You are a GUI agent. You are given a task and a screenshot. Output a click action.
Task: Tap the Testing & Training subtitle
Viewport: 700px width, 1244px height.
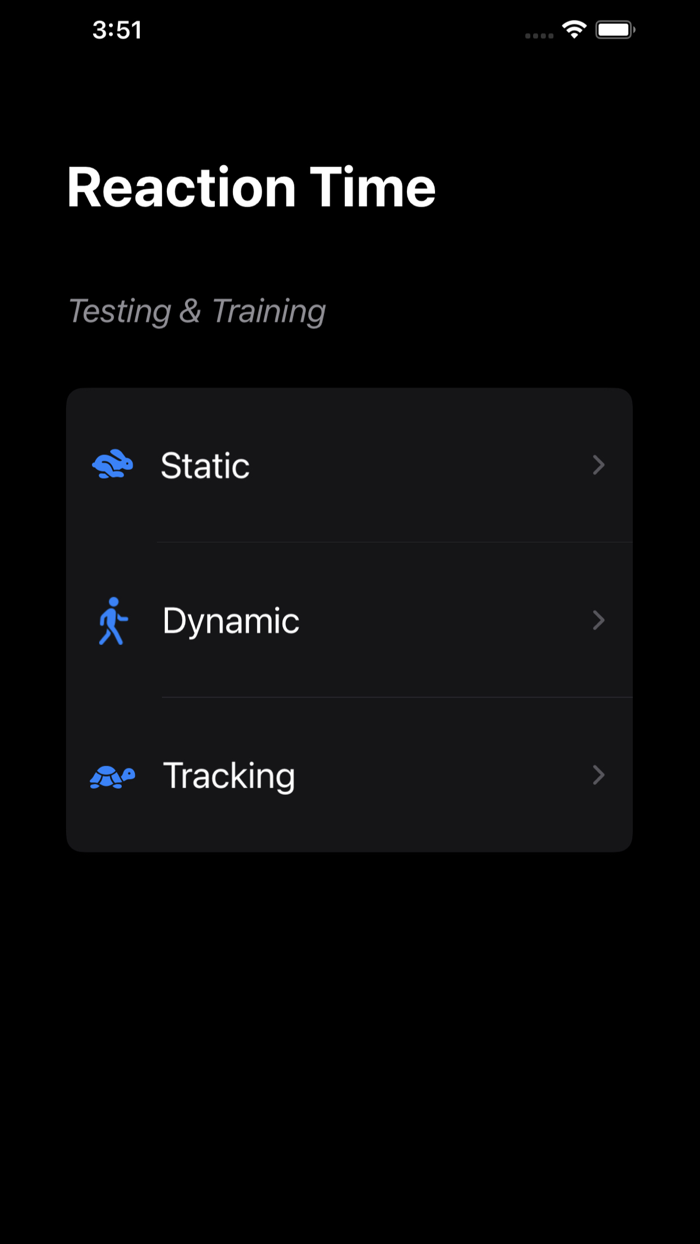196,310
